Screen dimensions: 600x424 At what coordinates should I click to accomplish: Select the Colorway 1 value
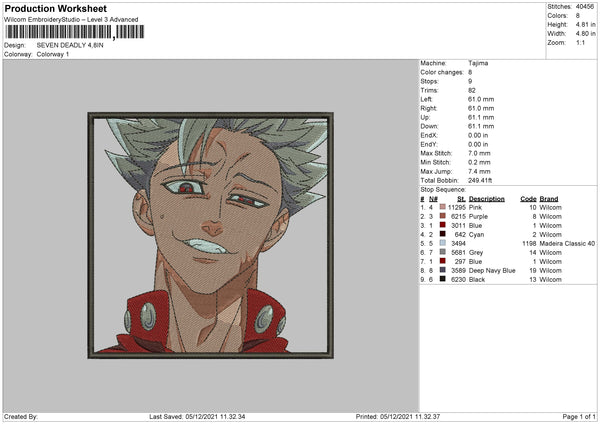coord(53,54)
